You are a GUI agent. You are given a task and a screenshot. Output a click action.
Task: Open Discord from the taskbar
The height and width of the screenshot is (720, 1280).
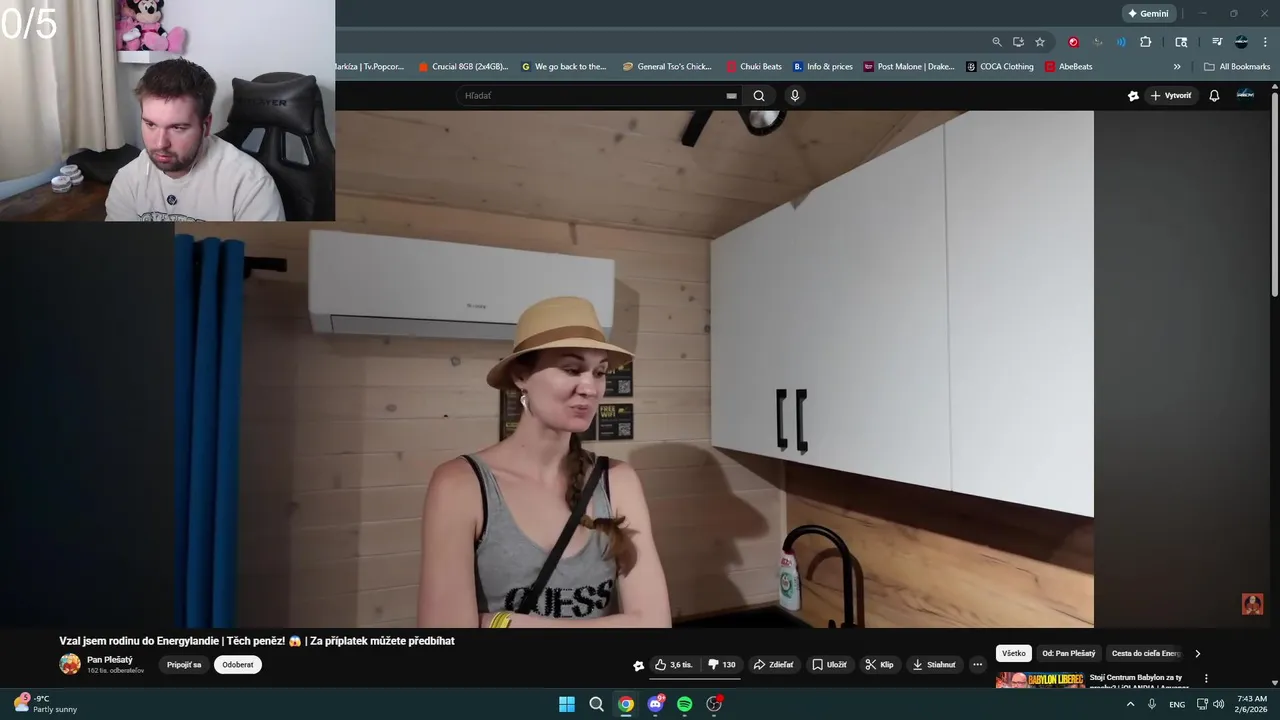point(655,704)
